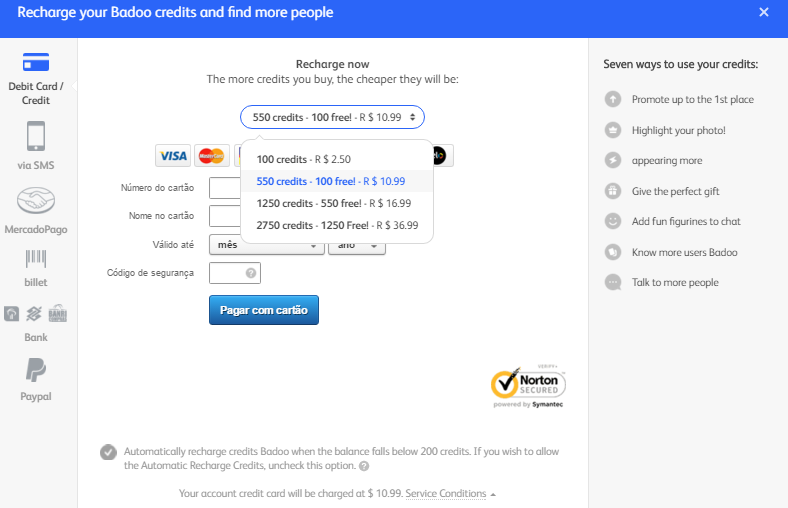
Task: Open the credits package dropdown
Action: coord(332,117)
